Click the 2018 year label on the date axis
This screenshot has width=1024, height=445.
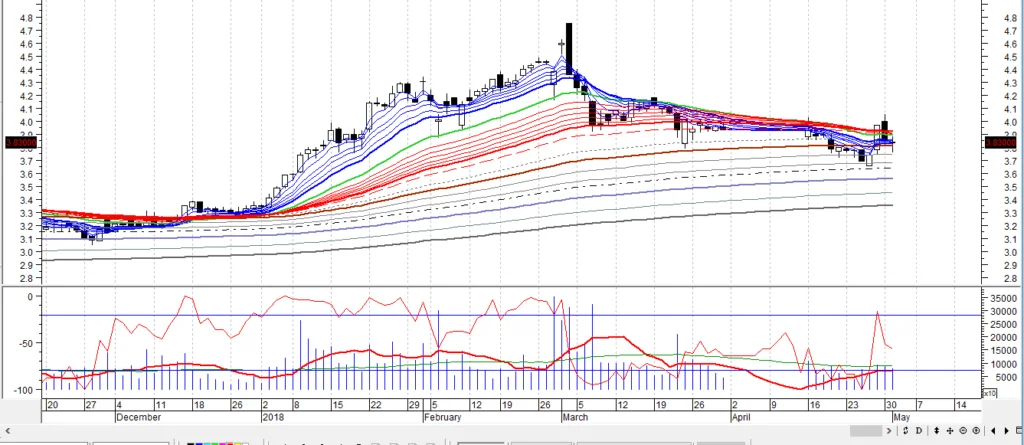[272, 417]
